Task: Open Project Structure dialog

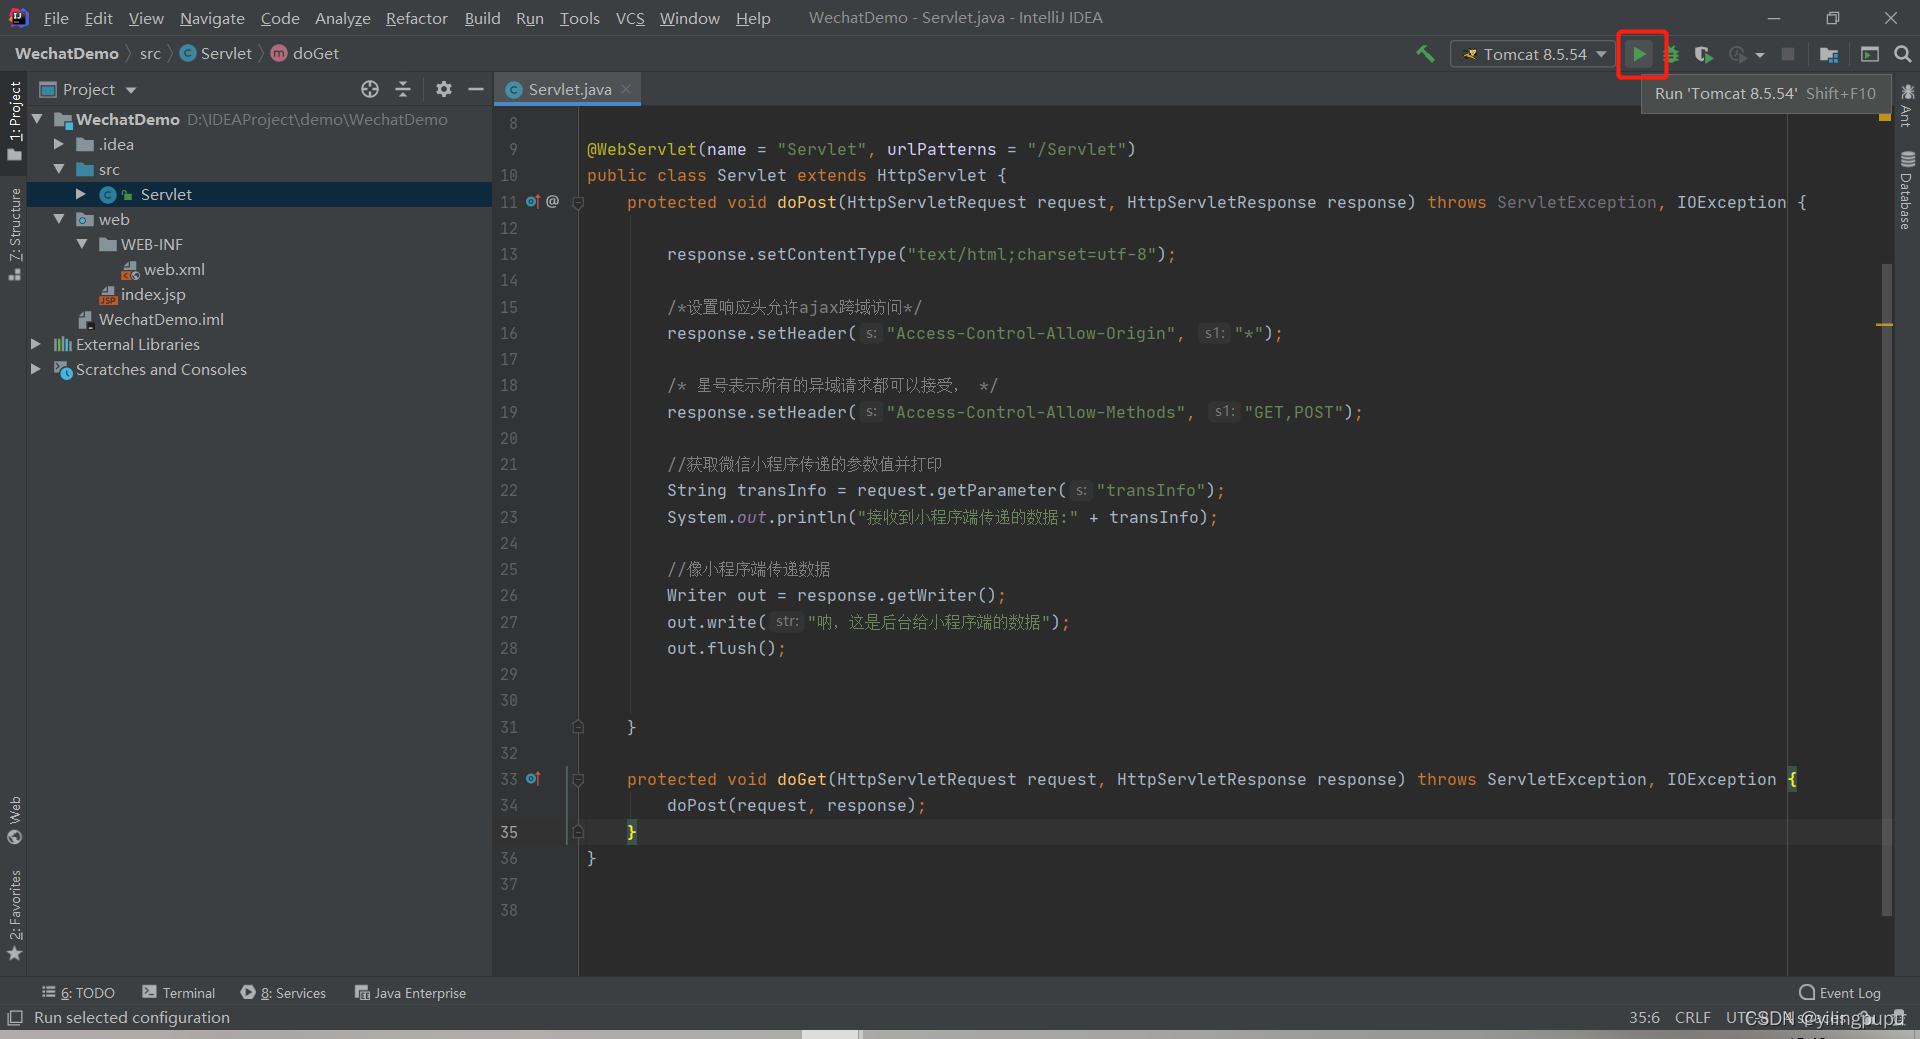Action: [1829, 54]
